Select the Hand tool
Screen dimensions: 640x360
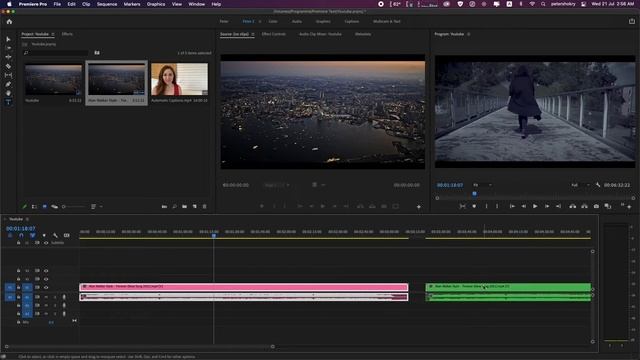8,93
